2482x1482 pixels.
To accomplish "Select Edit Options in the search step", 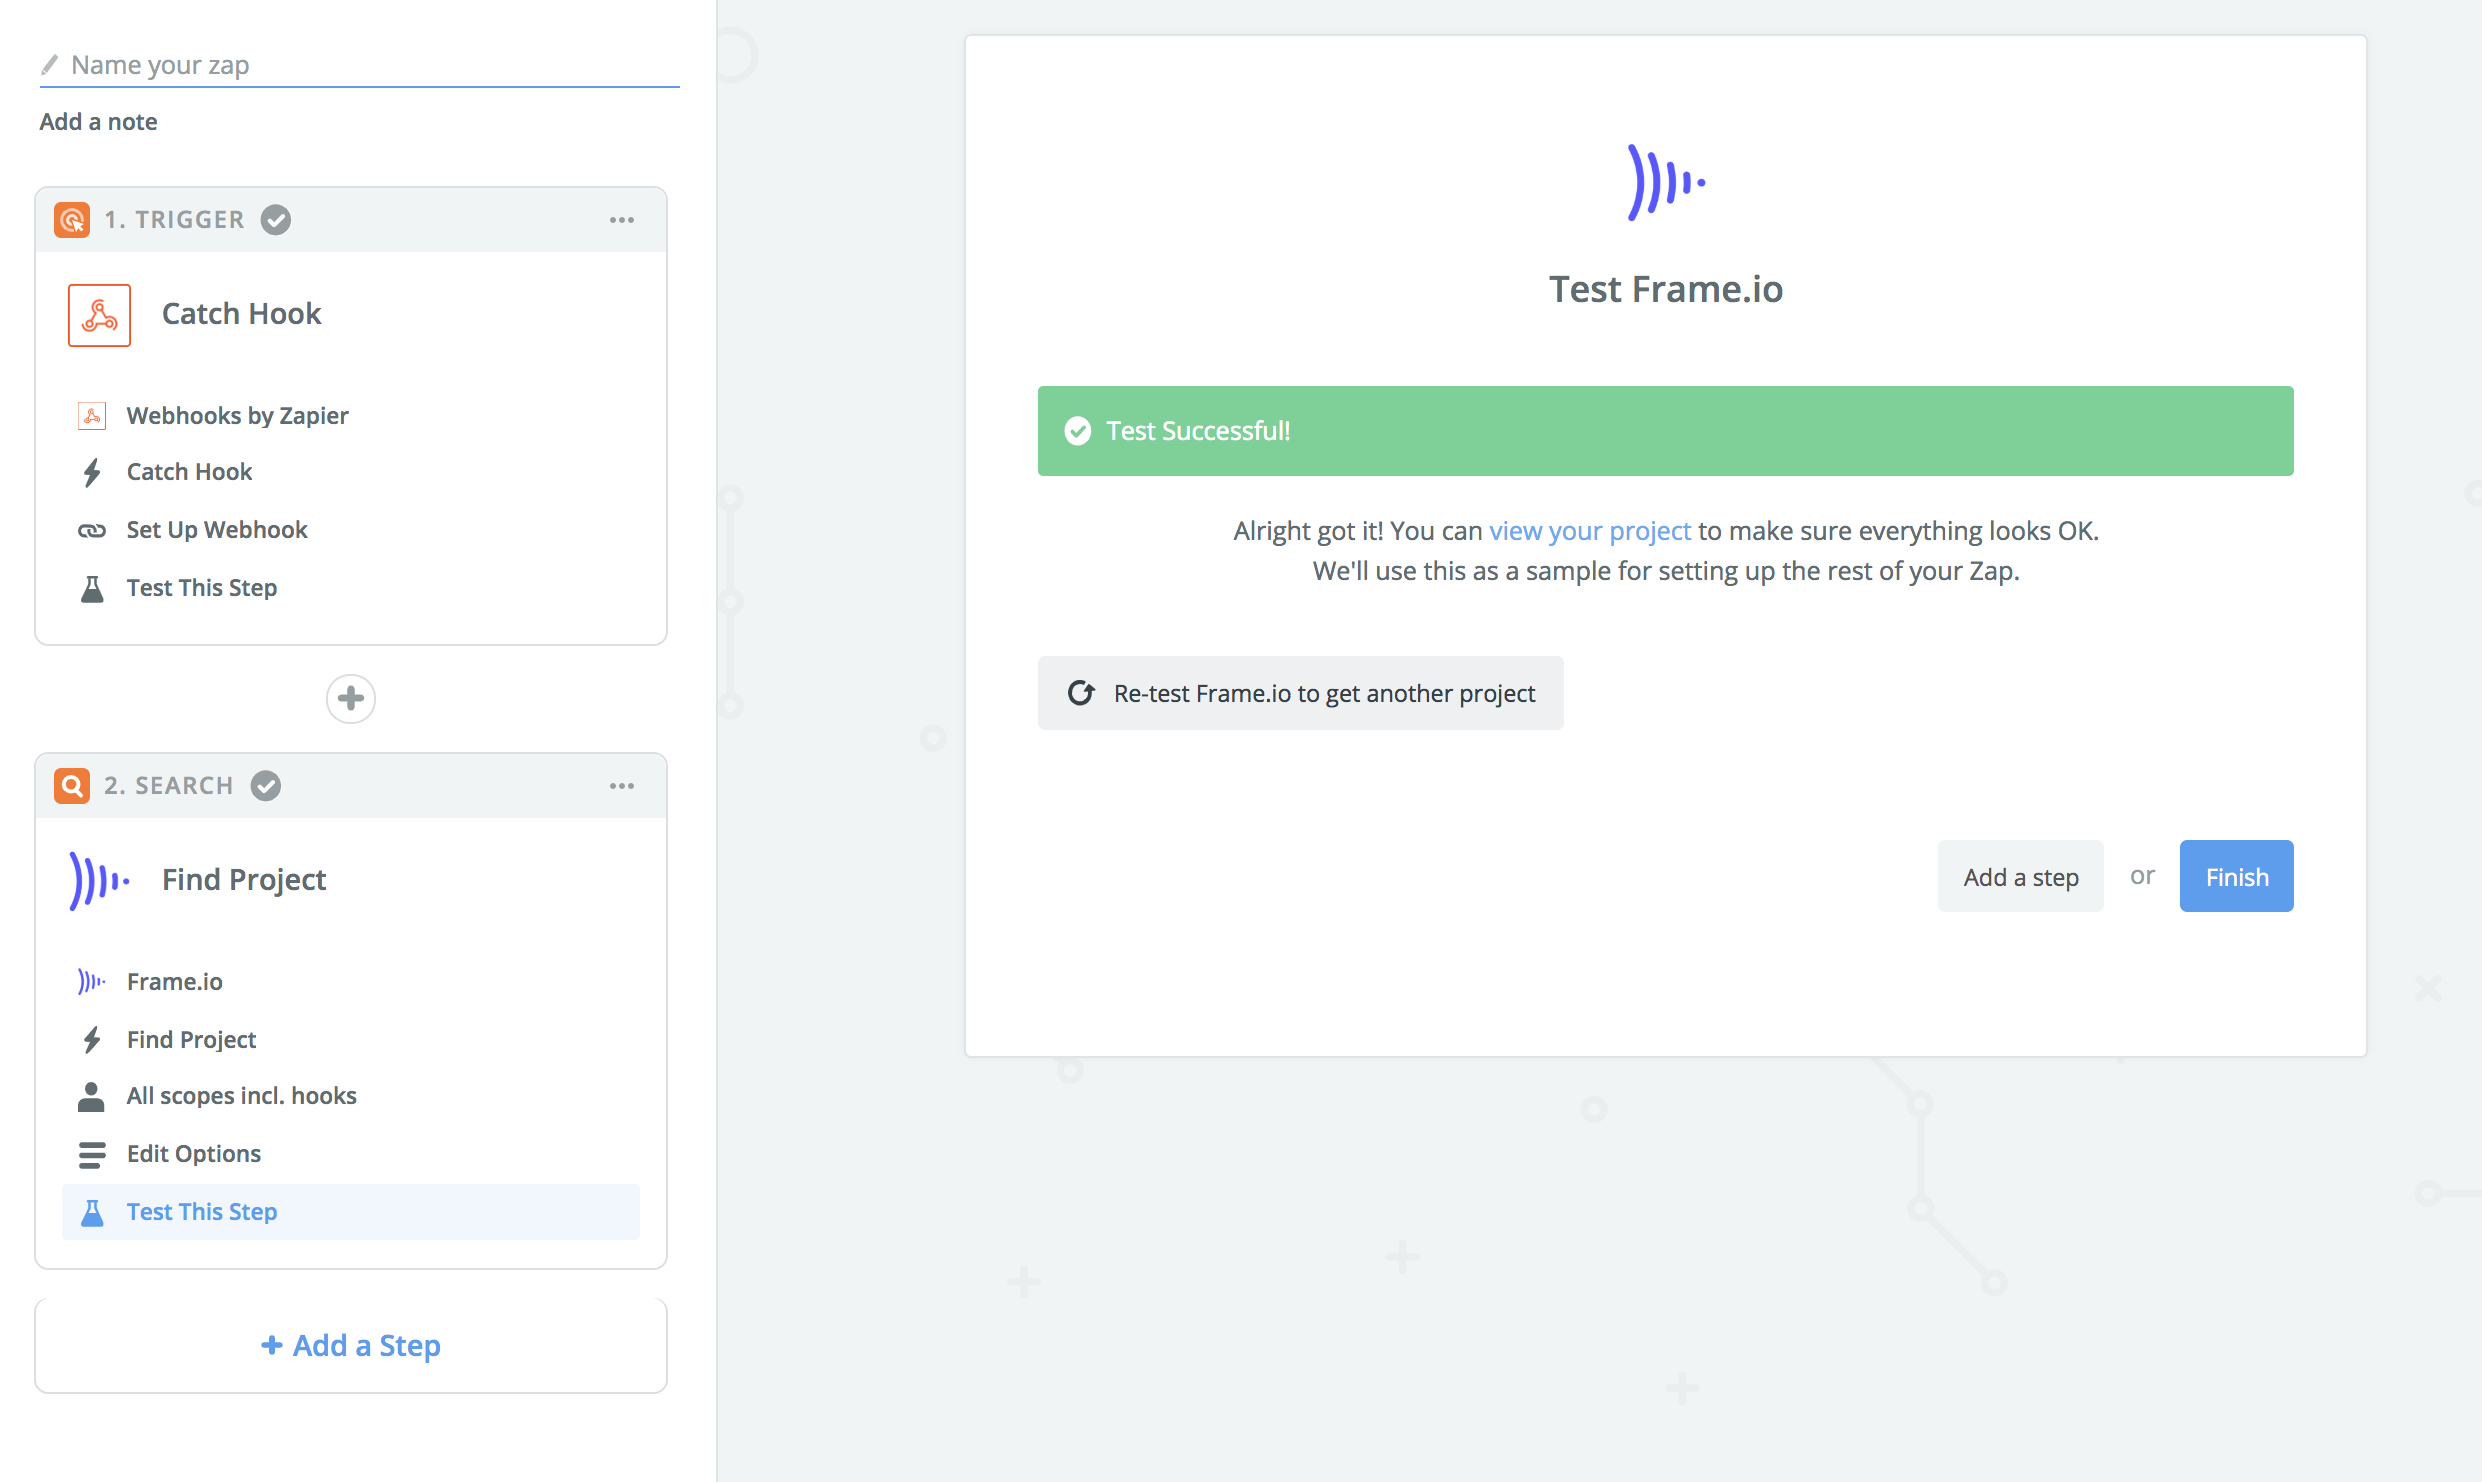I will click(x=193, y=1154).
